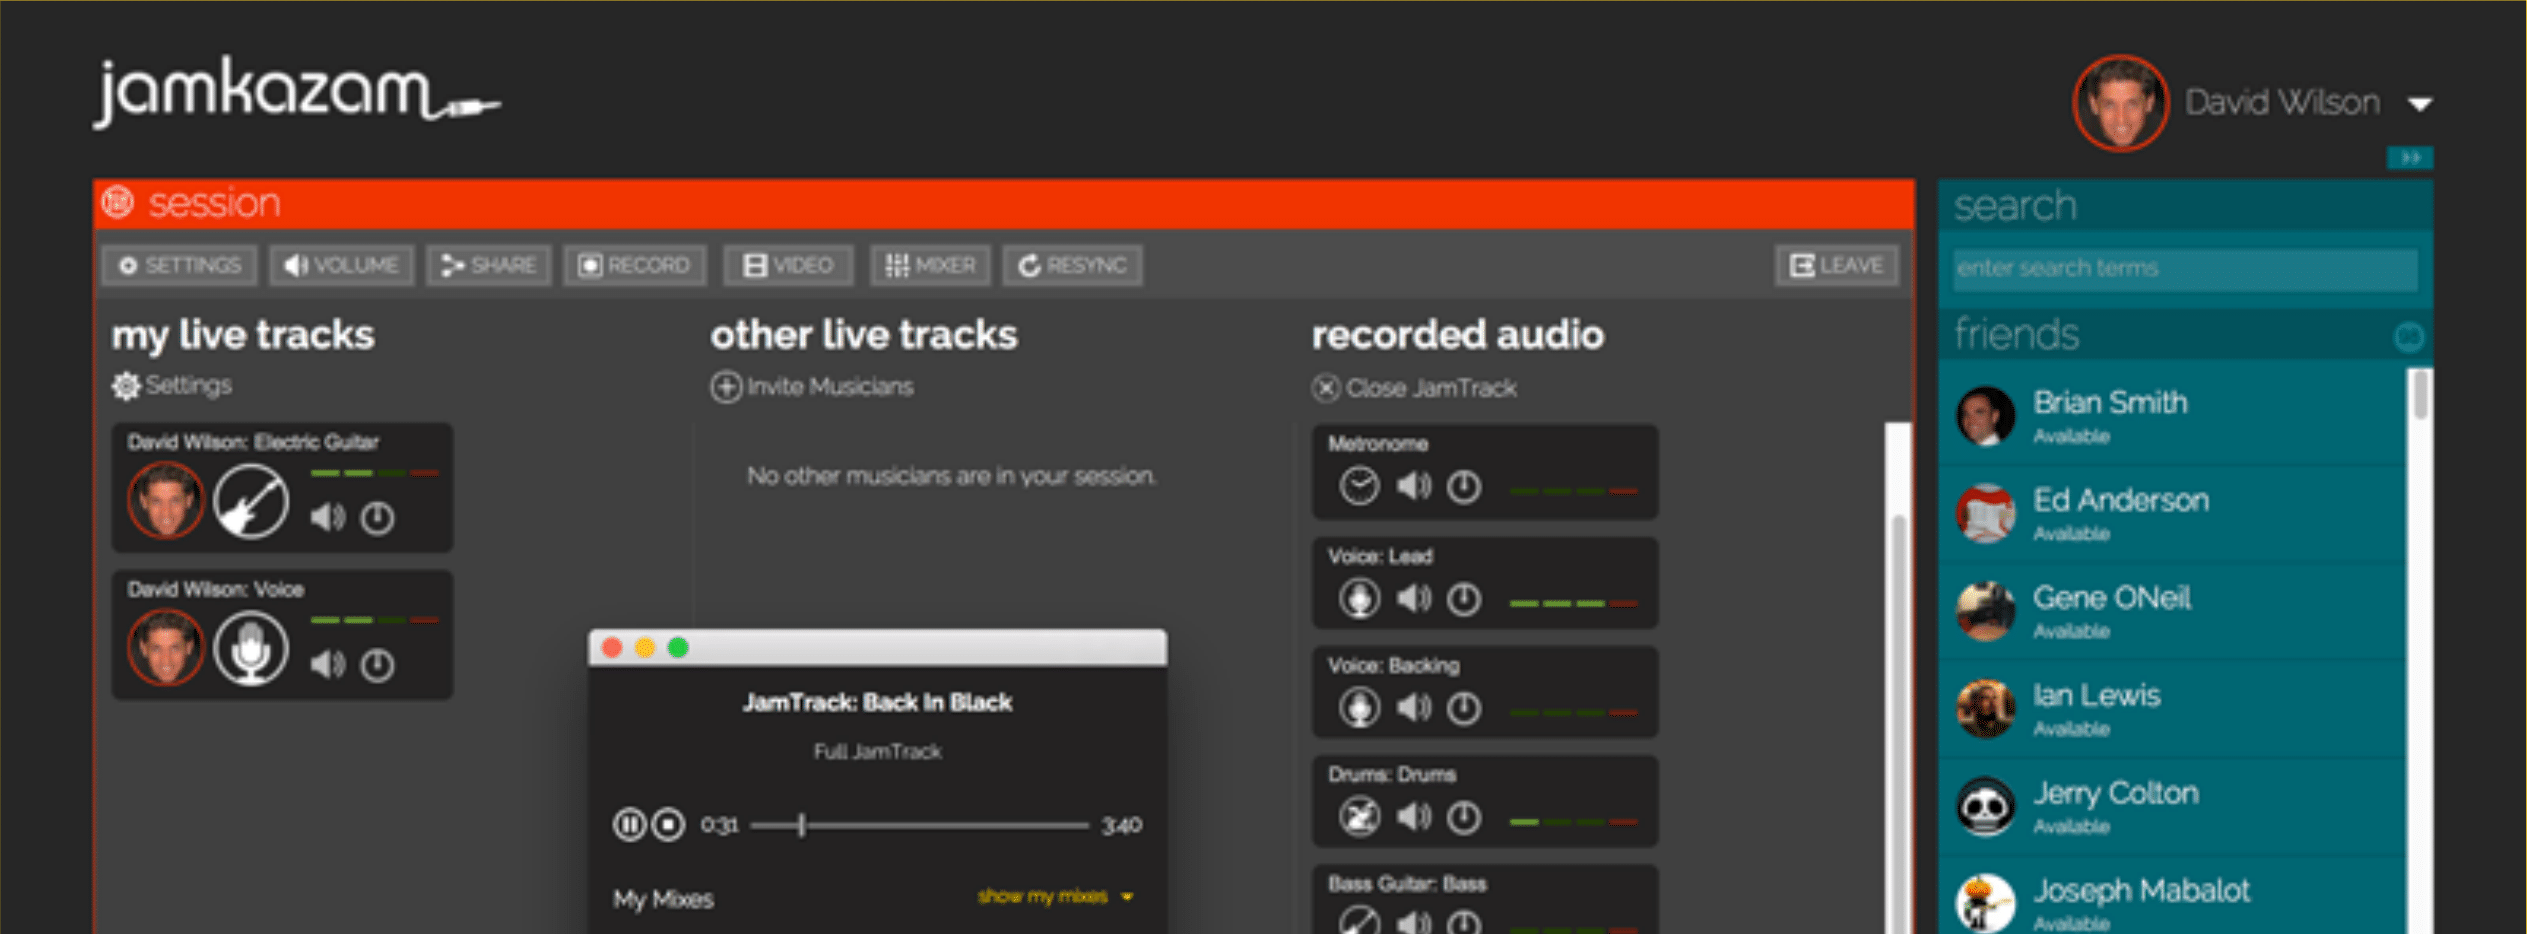Pause the Back In Black JamTrack playback
This screenshot has height=934, width=2527.
click(x=629, y=825)
